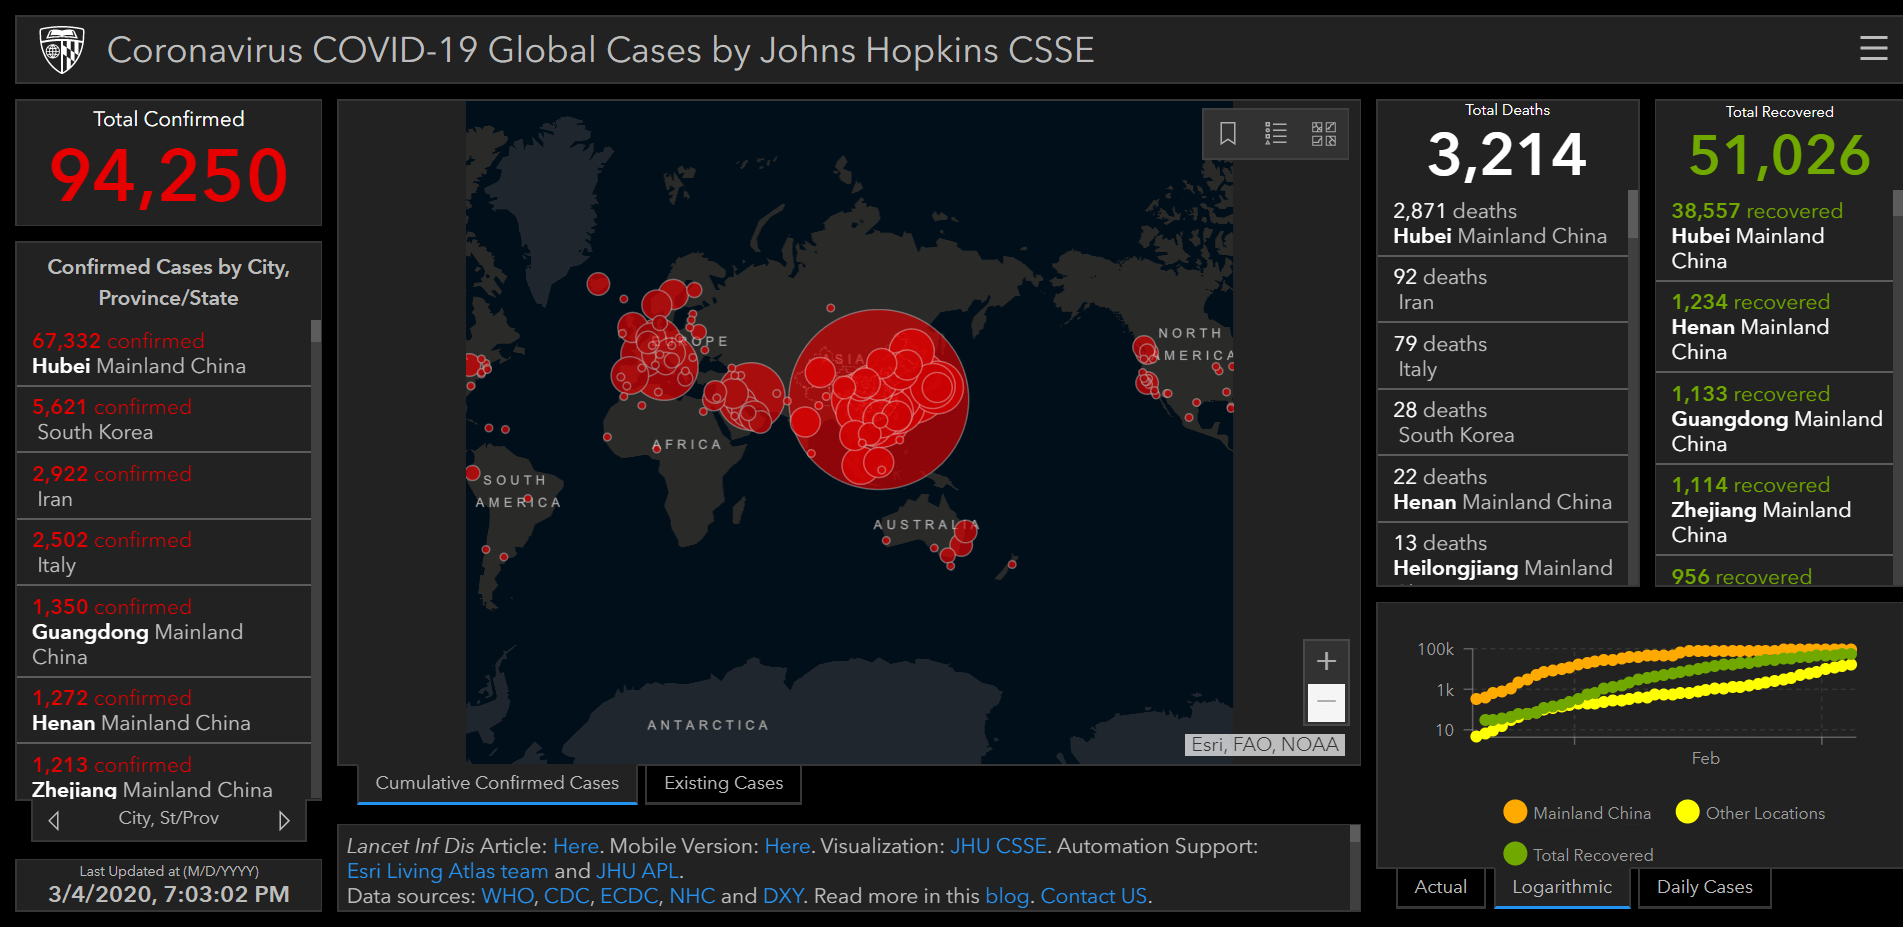Screen dimensions: 1903x927
Task: Click the Last Updated timestamp
Action: point(169,894)
